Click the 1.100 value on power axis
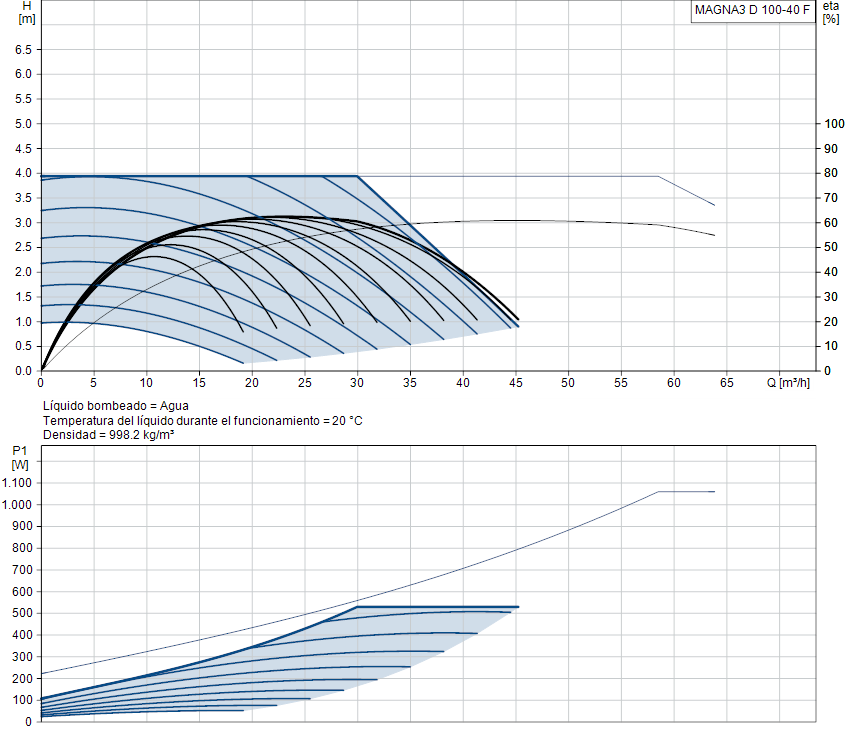Screen dimensions: 847x742 pos(17,483)
